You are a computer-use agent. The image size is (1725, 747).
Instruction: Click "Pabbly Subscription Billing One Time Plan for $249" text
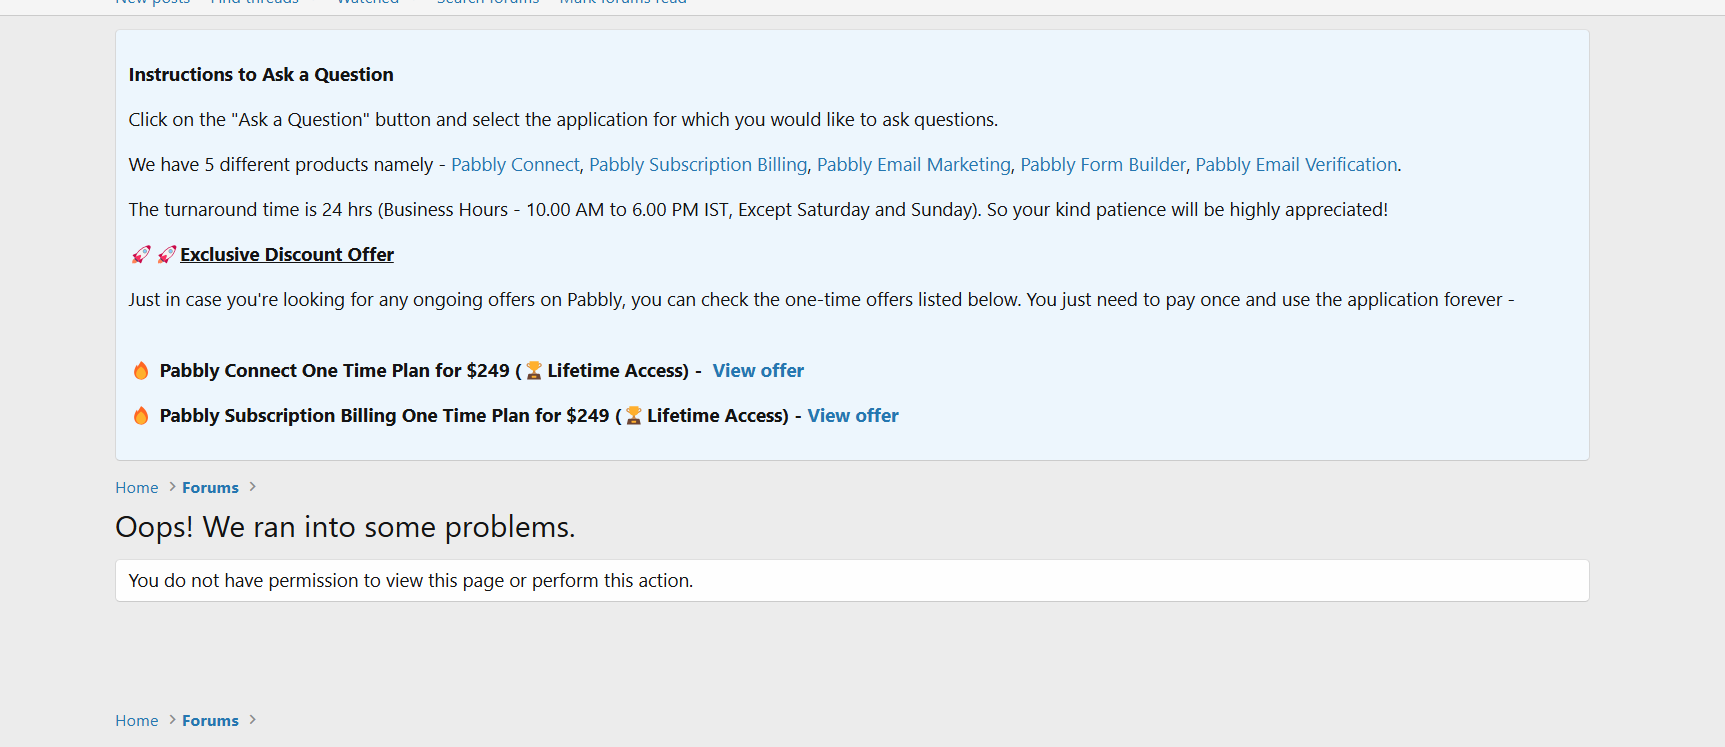385,416
